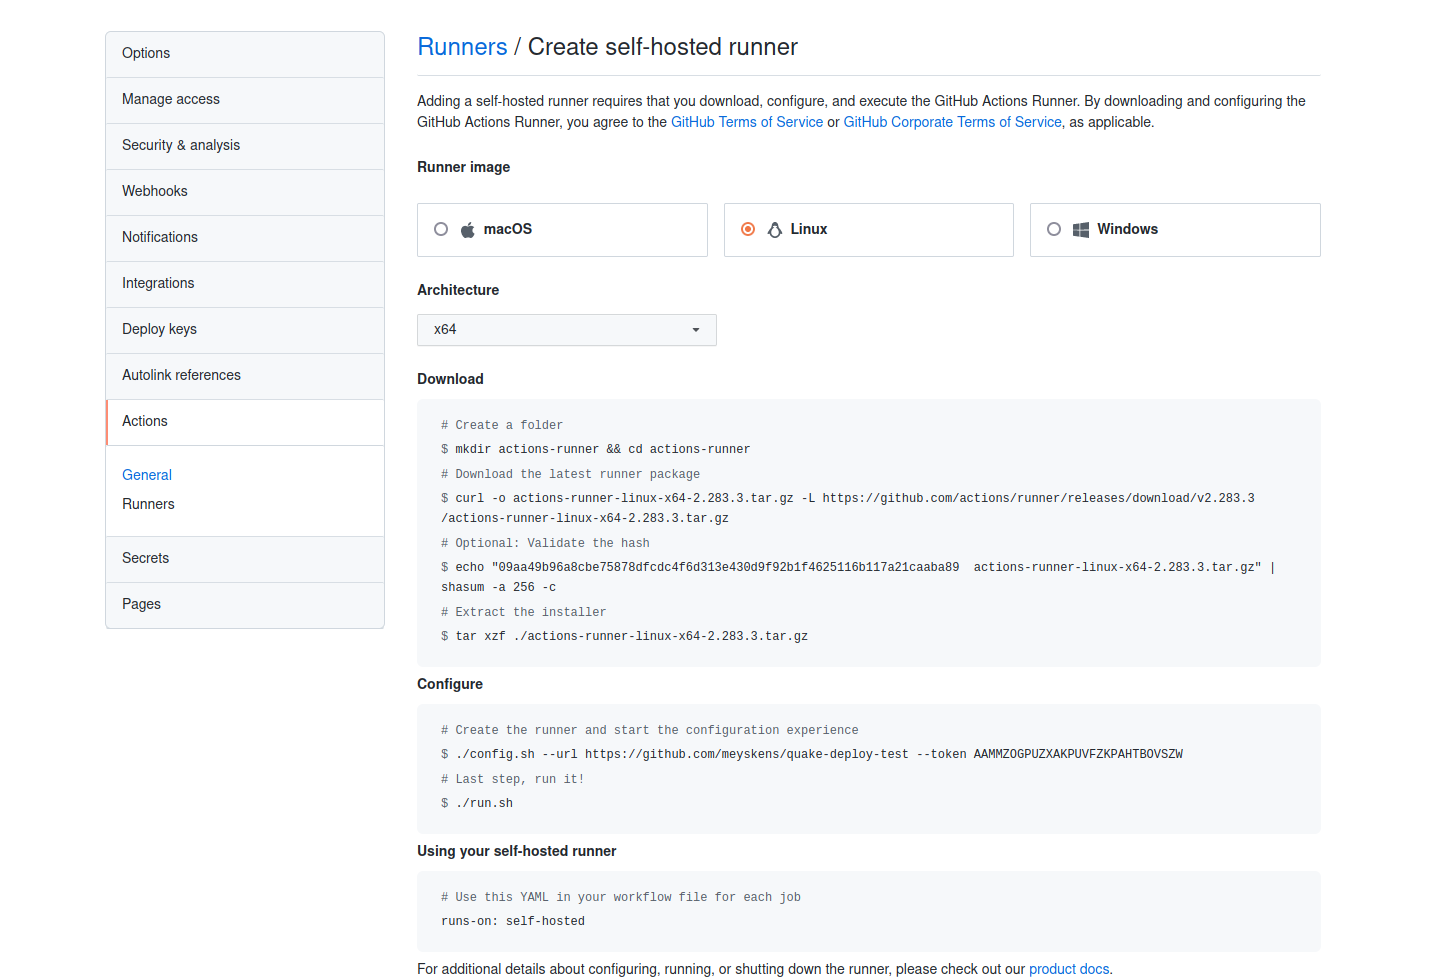The width and height of the screenshot is (1439, 980).
Task: Select Actions in the sidebar
Action: (x=245, y=422)
